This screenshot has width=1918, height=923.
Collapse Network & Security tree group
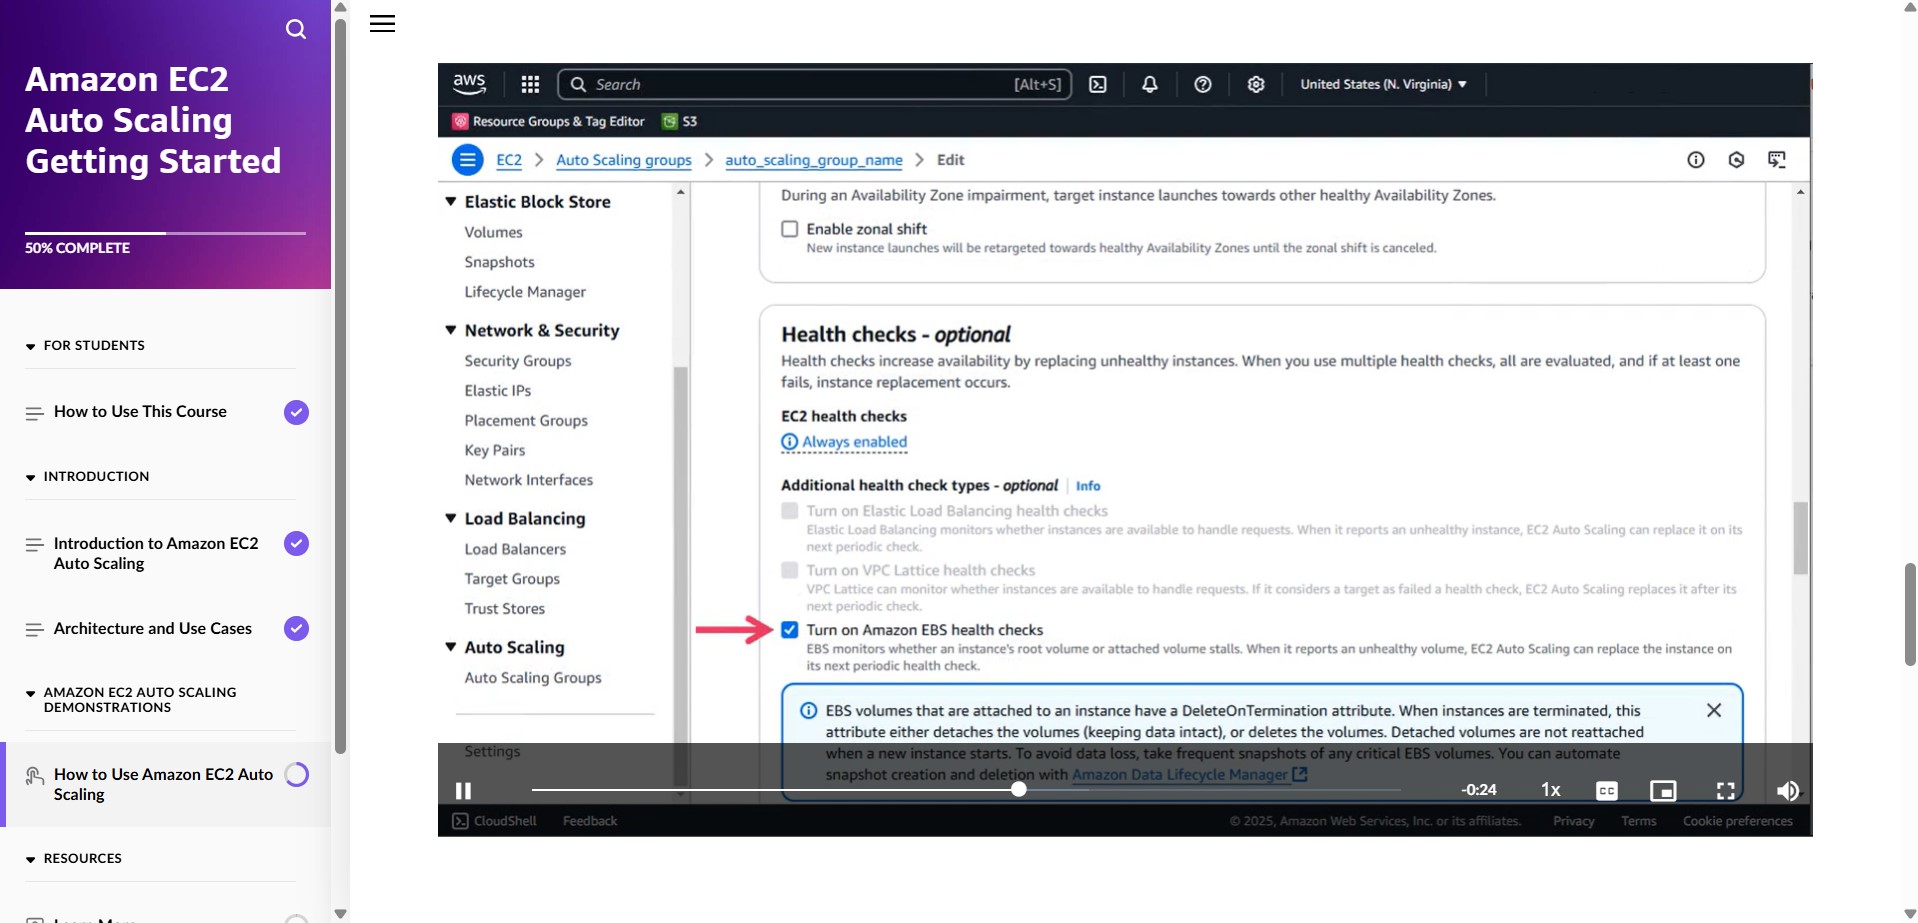coord(451,330)
